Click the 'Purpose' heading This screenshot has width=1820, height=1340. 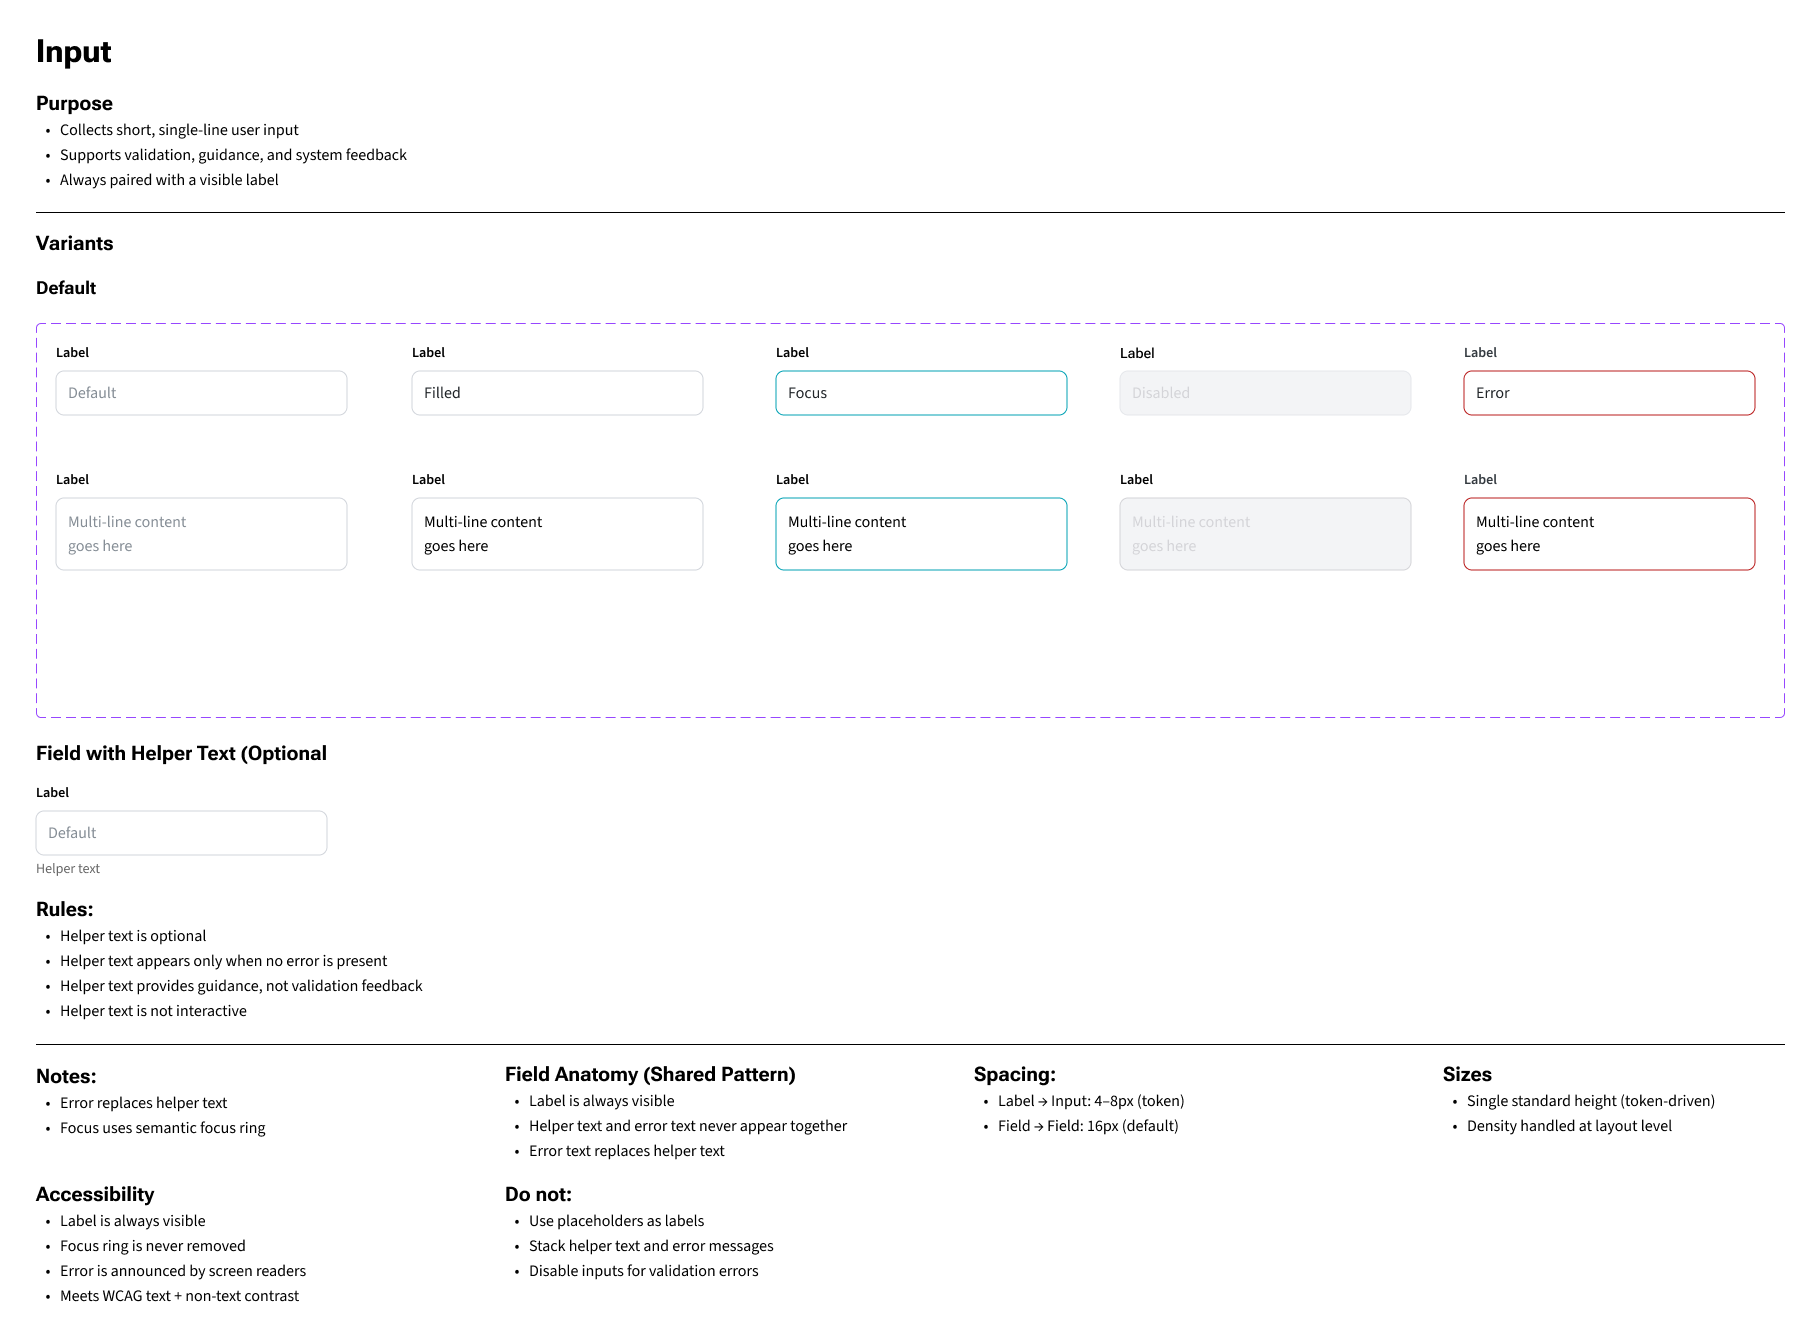[74, 103]
